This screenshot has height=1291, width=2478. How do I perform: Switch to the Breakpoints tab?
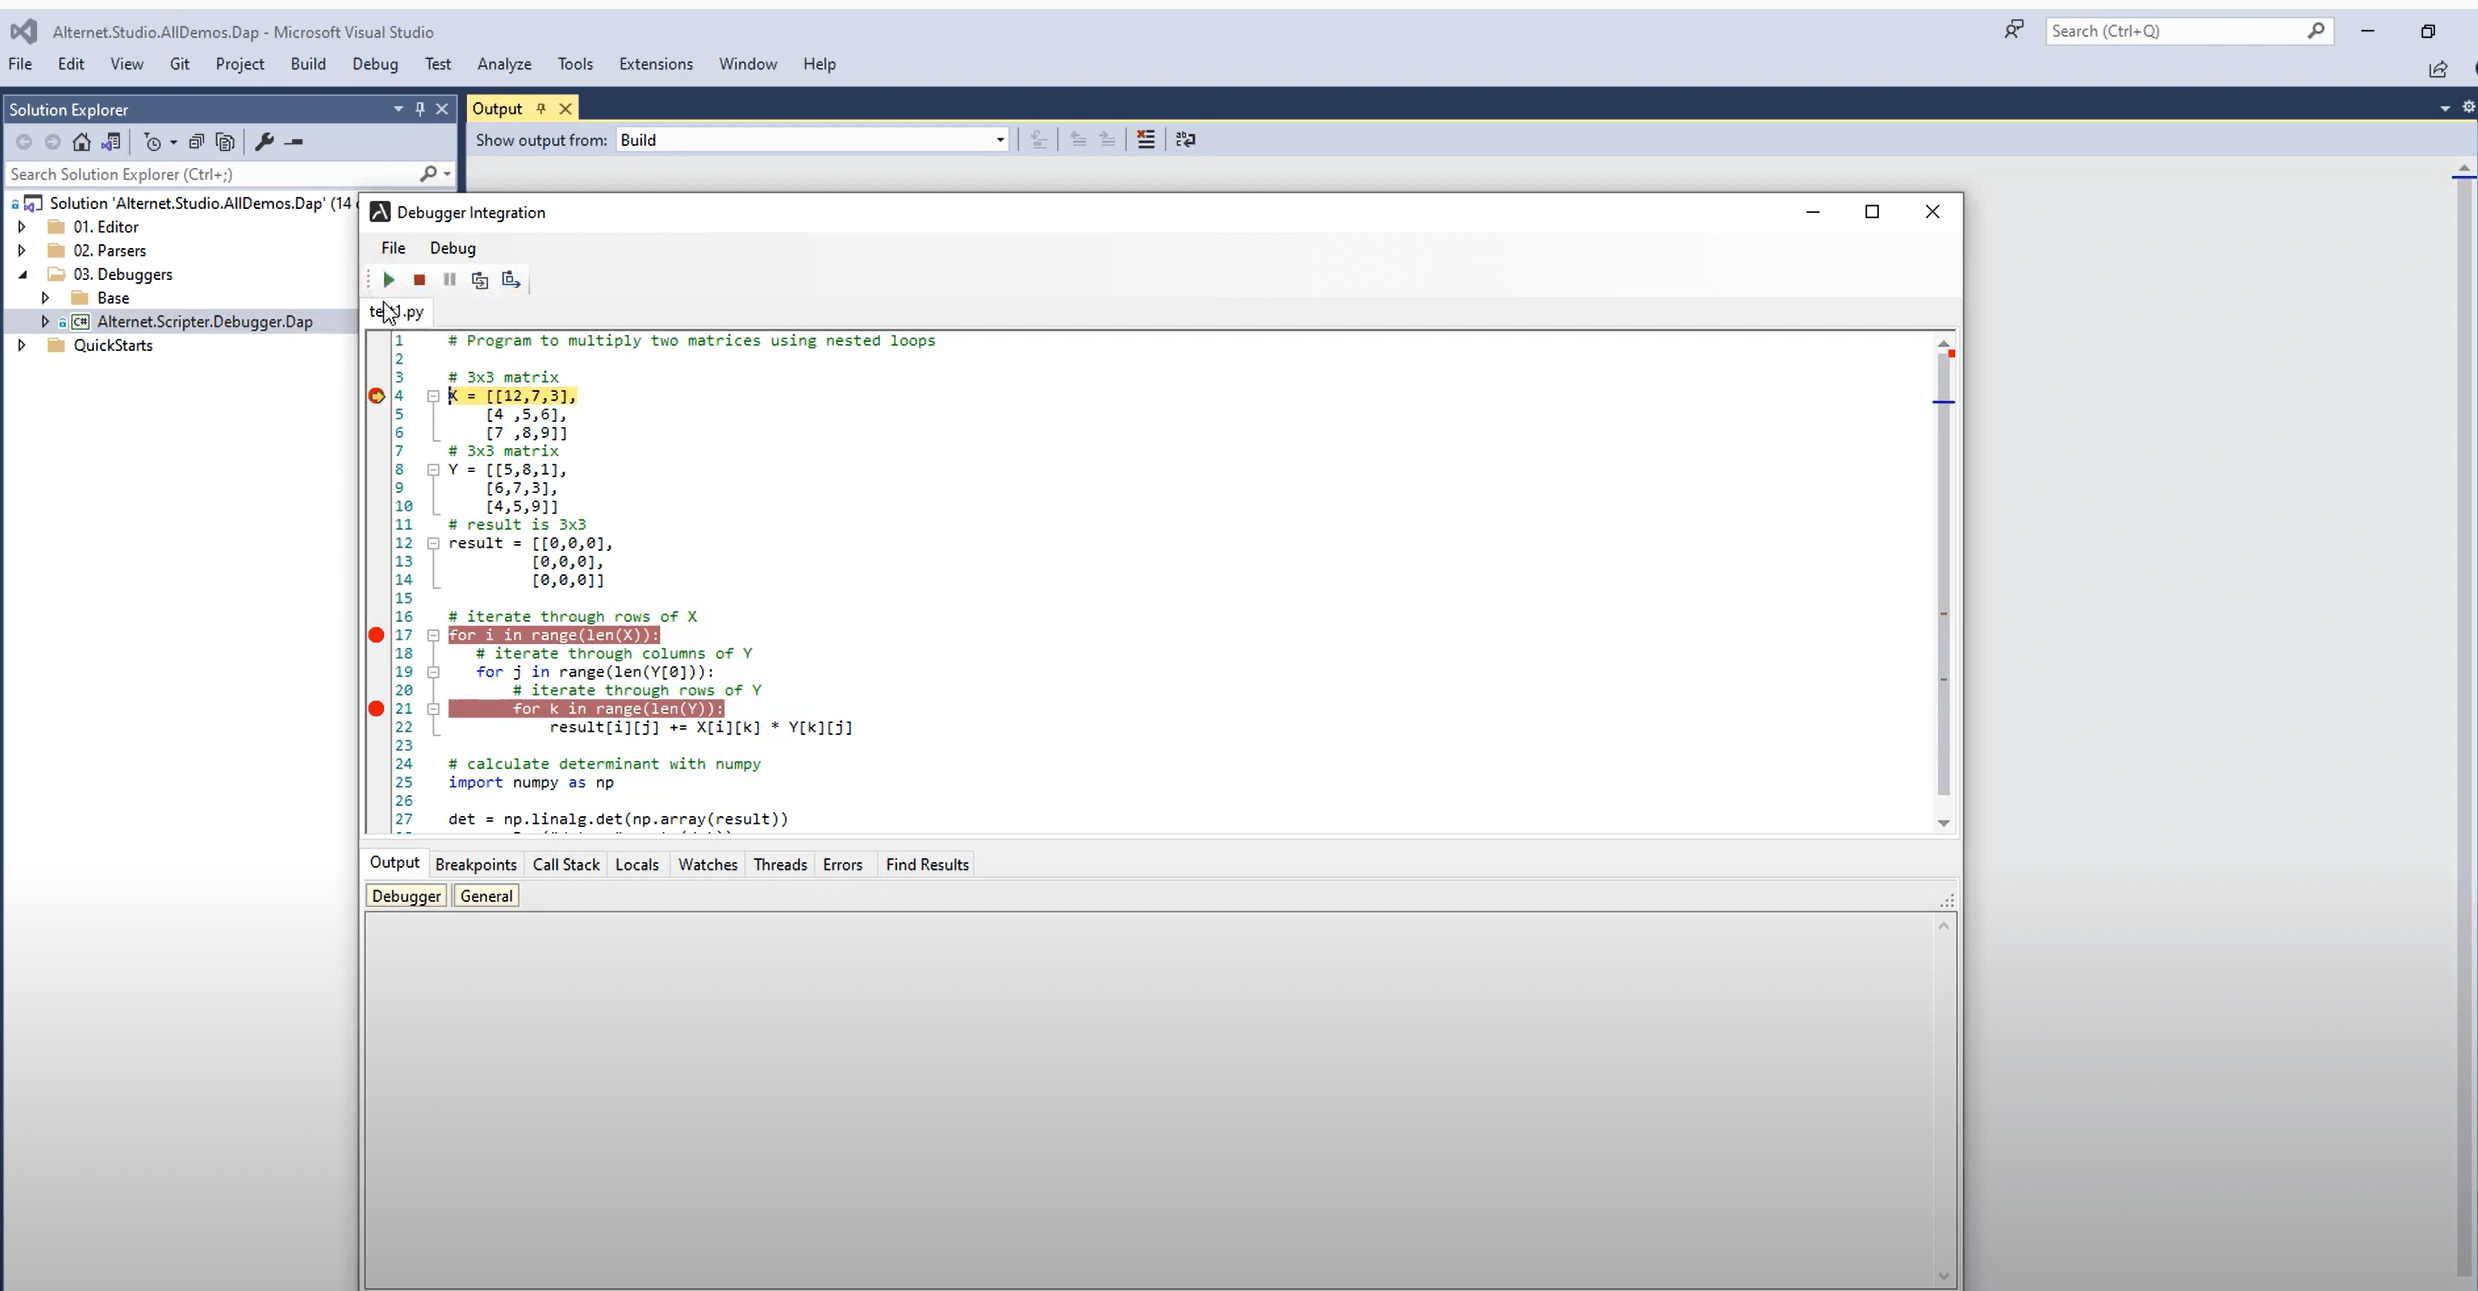coord(476,865)
